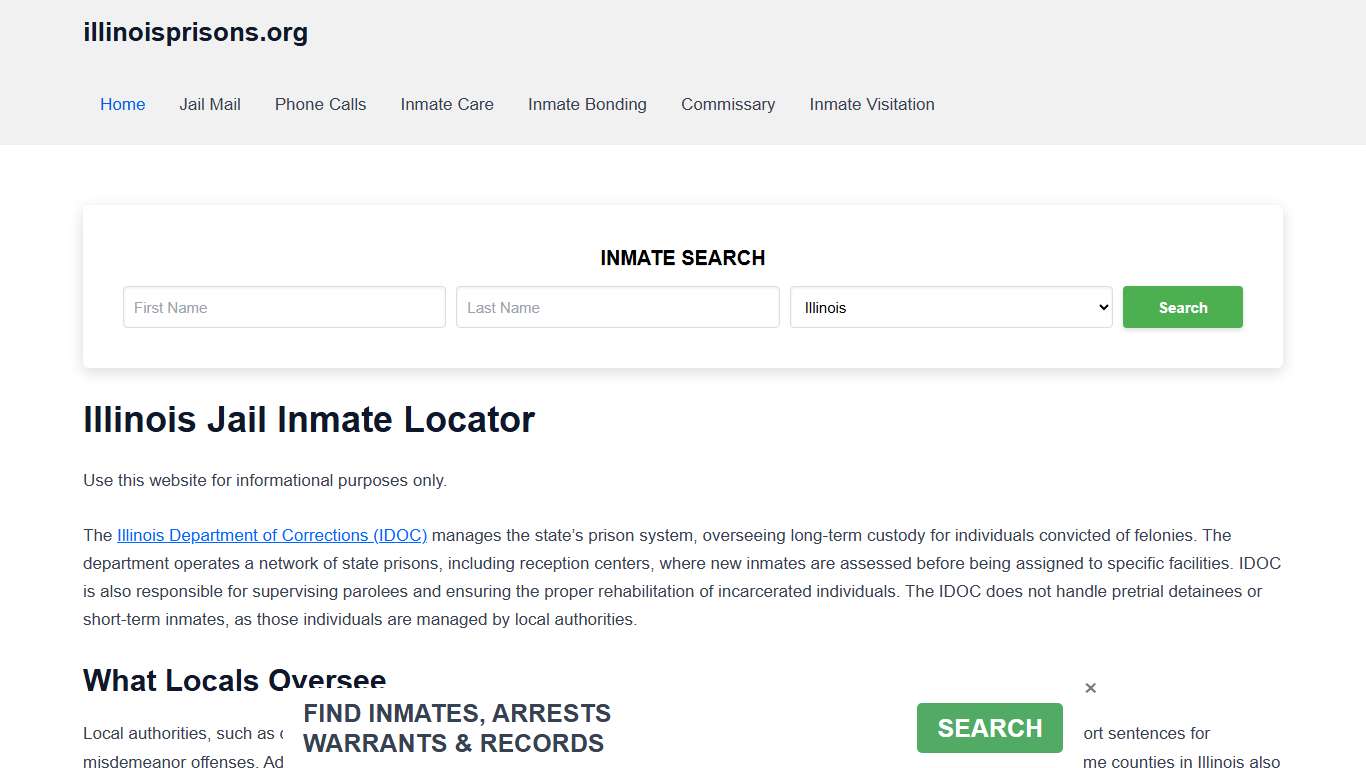This screenshot has width=1366, height=768.
Task: Click the First Name input field
Action: pos(284,307)
